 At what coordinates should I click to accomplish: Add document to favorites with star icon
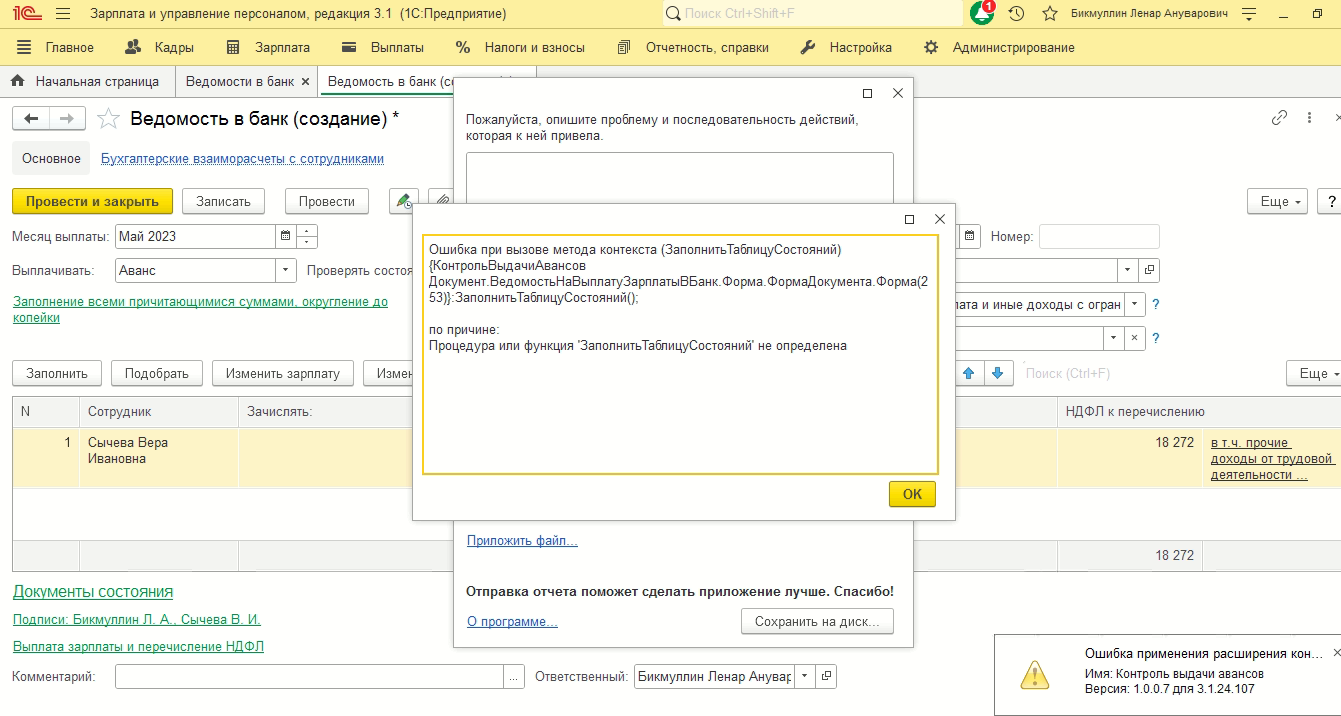(x=110, y=119)
